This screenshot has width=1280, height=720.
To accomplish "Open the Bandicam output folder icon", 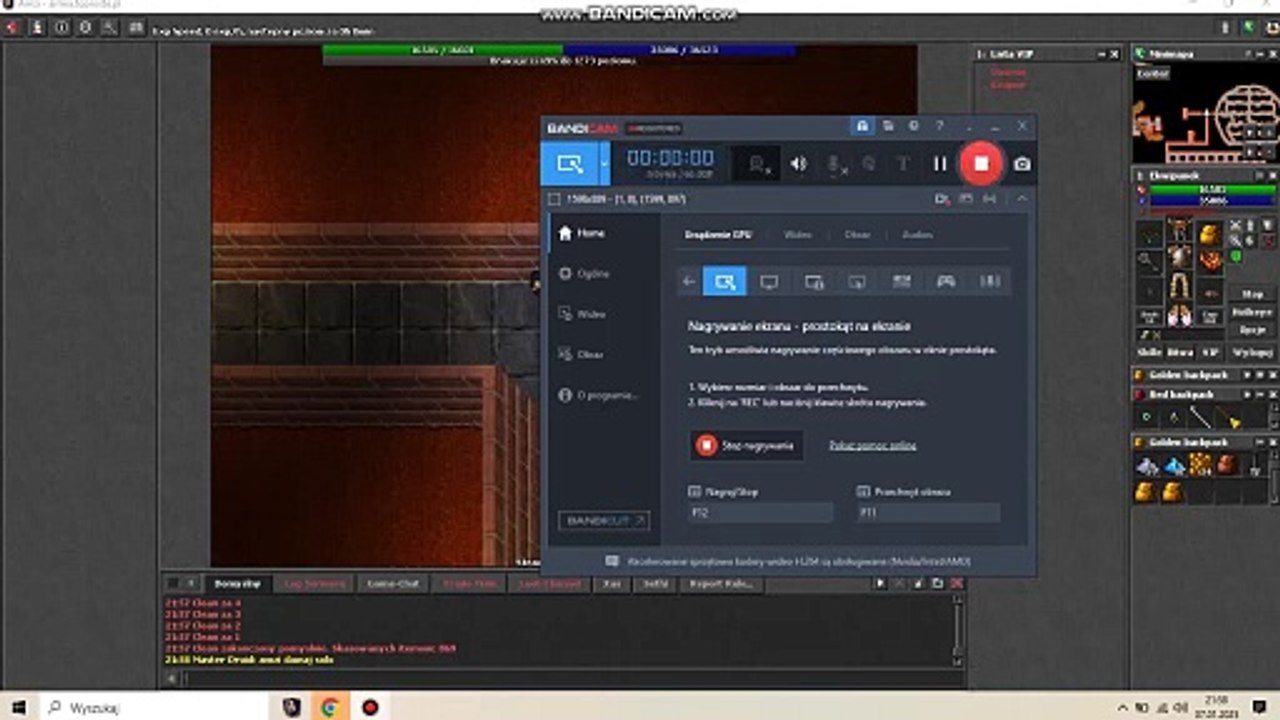I will click(x=888, y=126).
